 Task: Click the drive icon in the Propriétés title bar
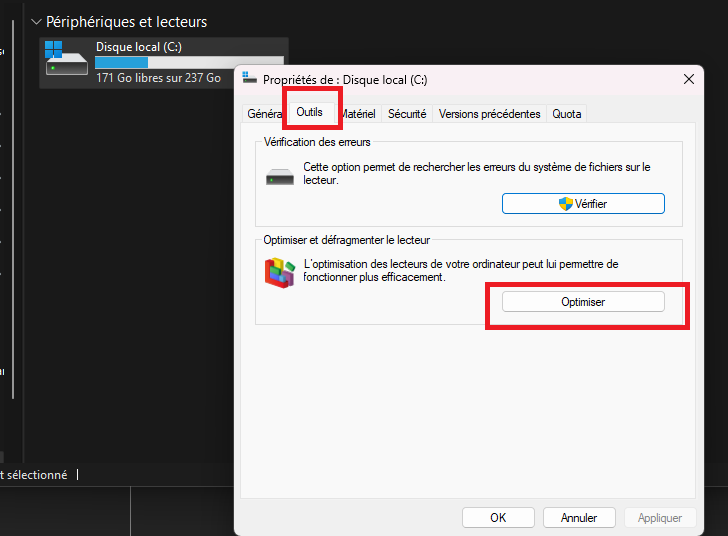click(250, 79)
